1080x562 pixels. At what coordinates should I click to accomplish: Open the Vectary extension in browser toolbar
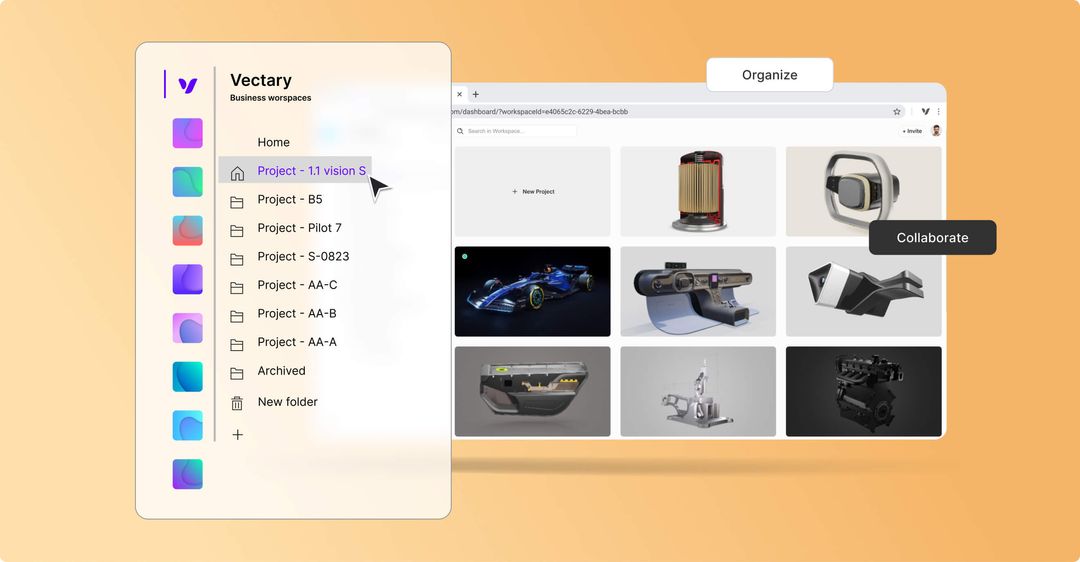(925, 112)
